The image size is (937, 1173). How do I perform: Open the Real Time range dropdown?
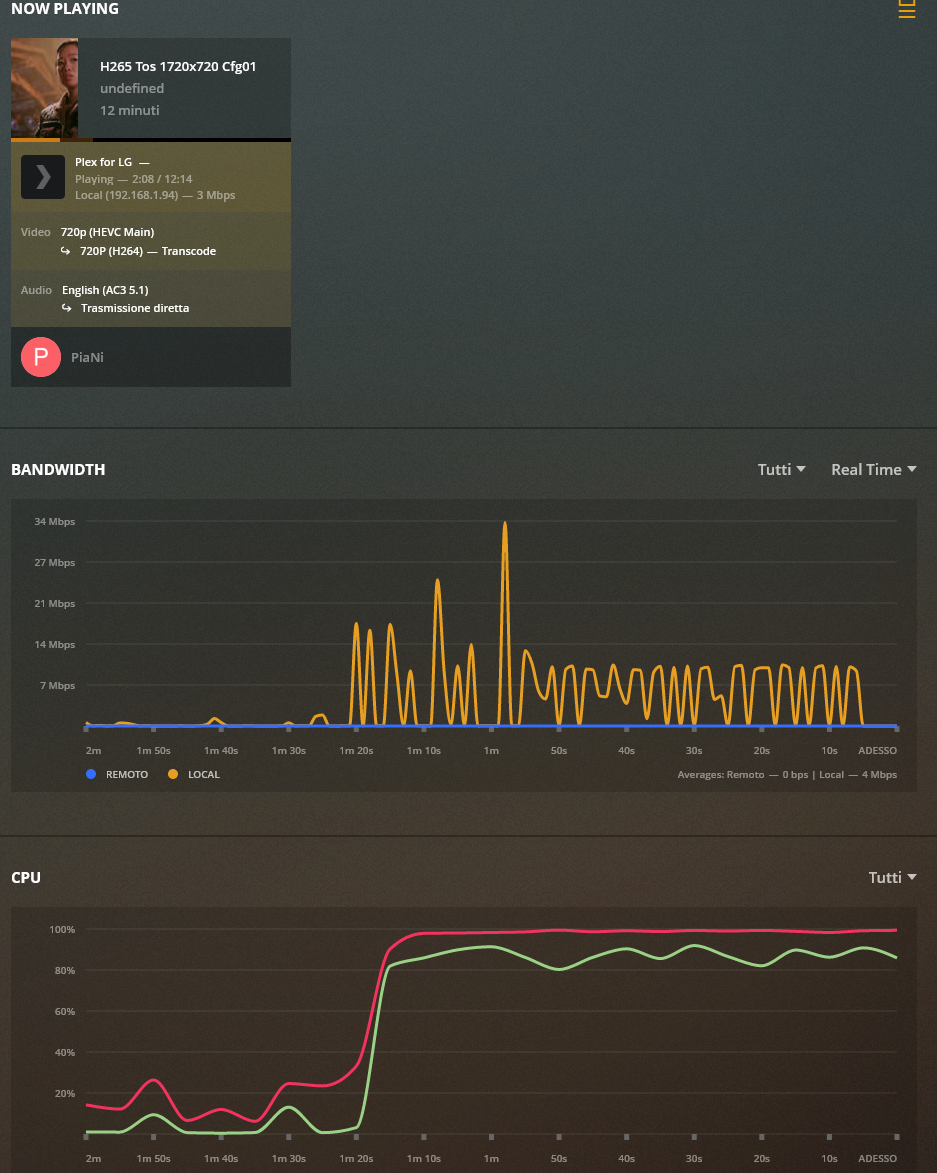(x=873, y=469)
